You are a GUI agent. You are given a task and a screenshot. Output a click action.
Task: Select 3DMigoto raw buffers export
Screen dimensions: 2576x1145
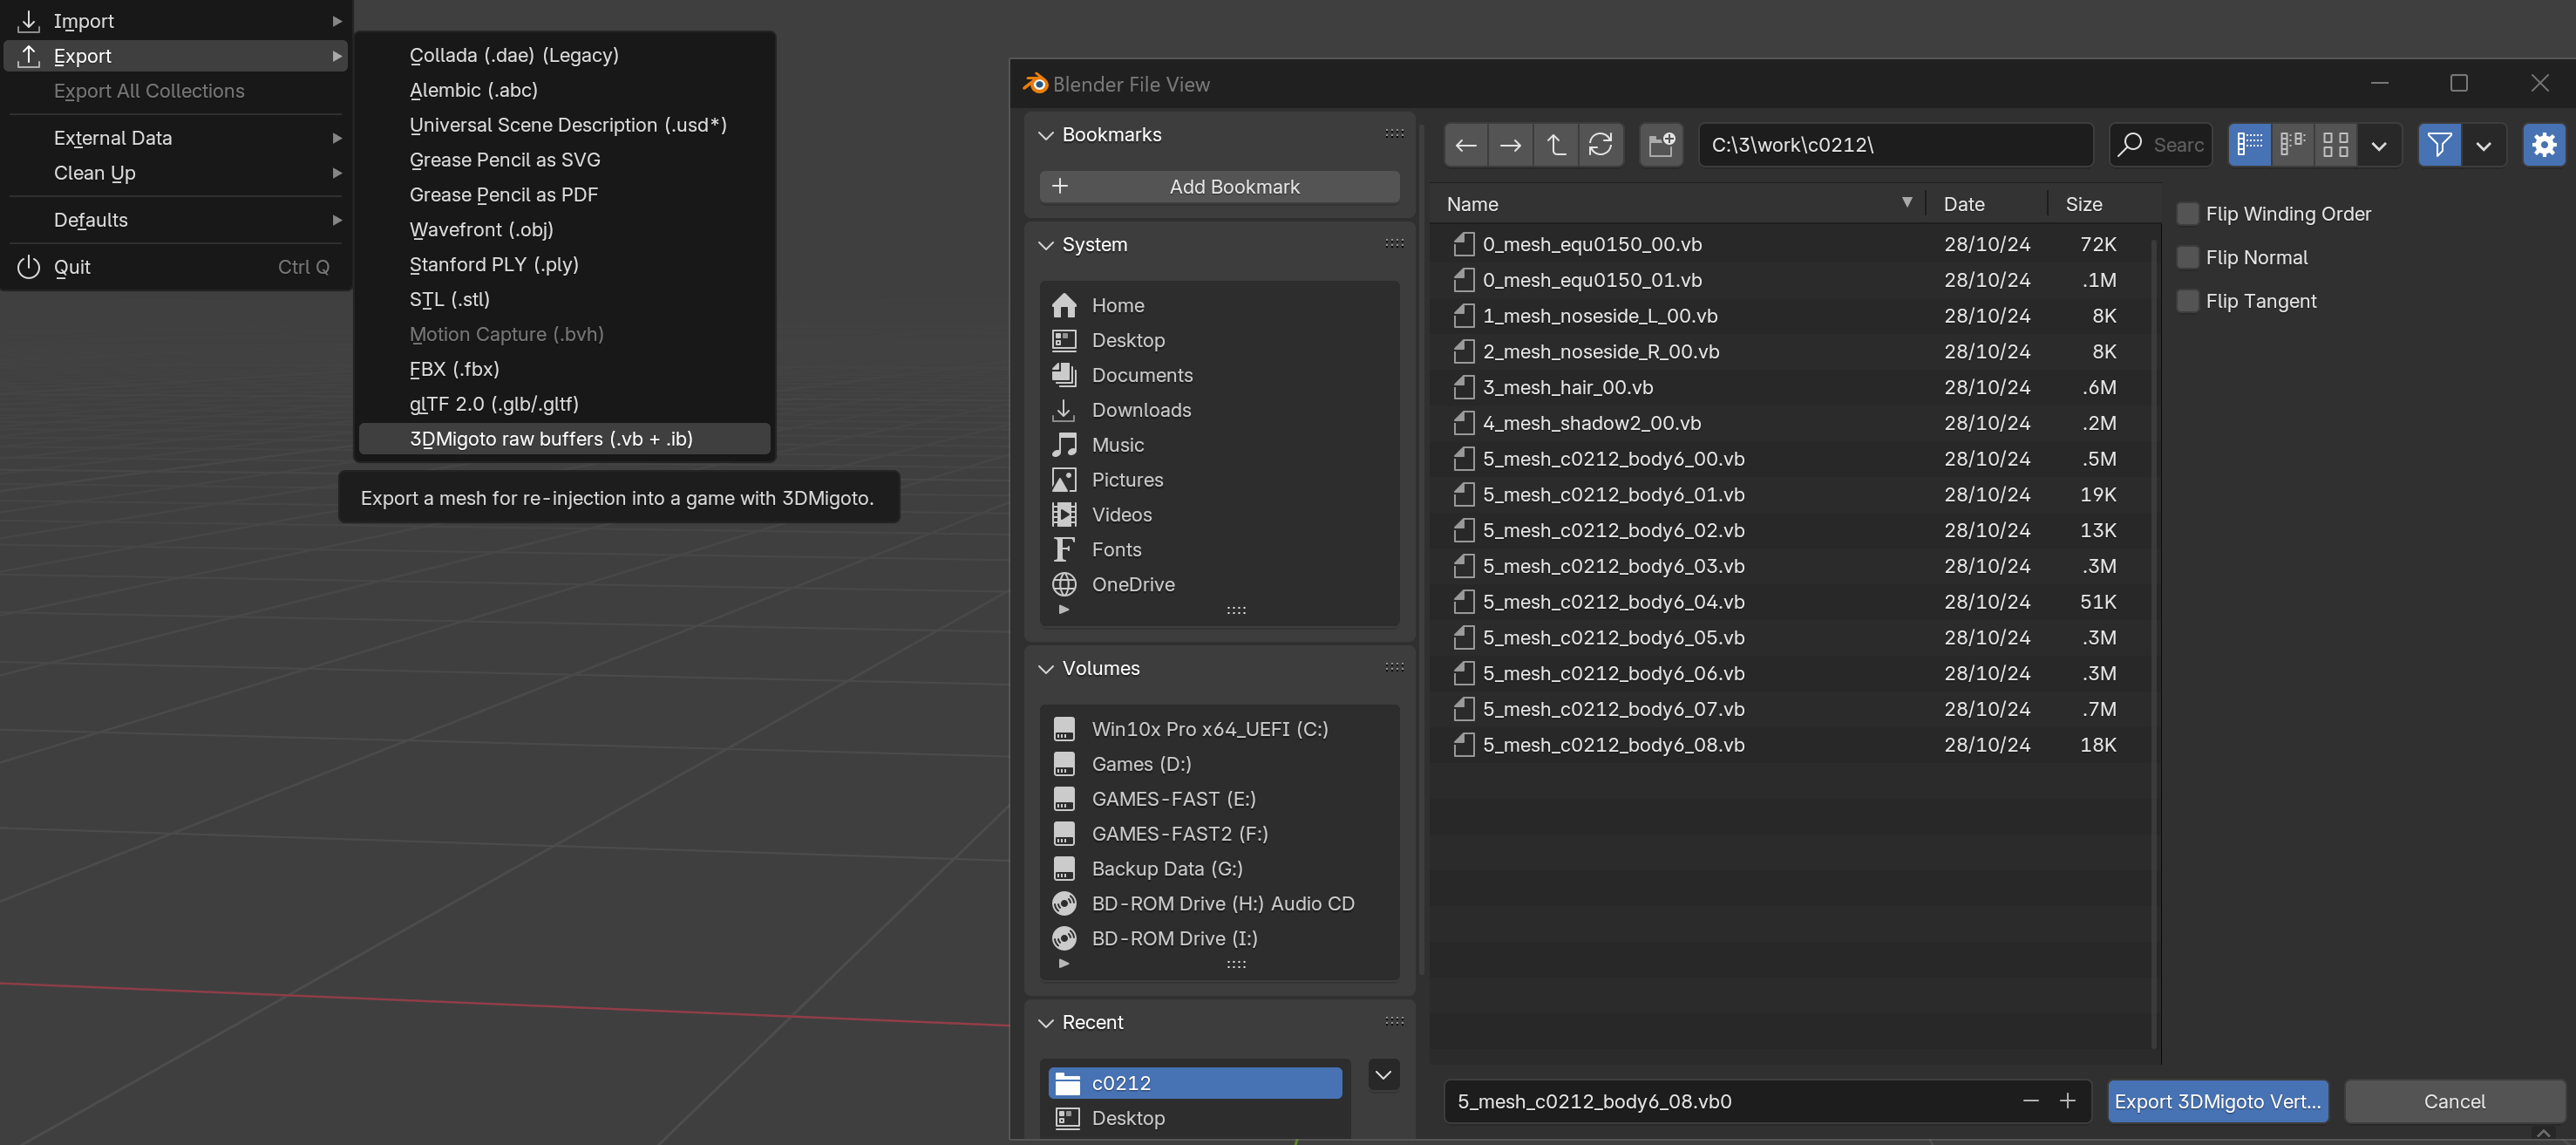point(551,438)
